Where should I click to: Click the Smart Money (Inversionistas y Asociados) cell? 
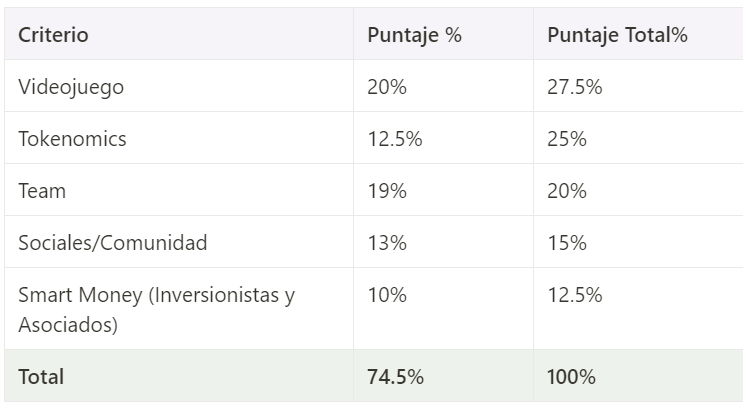pyautogui.click(x=157, y=310)
